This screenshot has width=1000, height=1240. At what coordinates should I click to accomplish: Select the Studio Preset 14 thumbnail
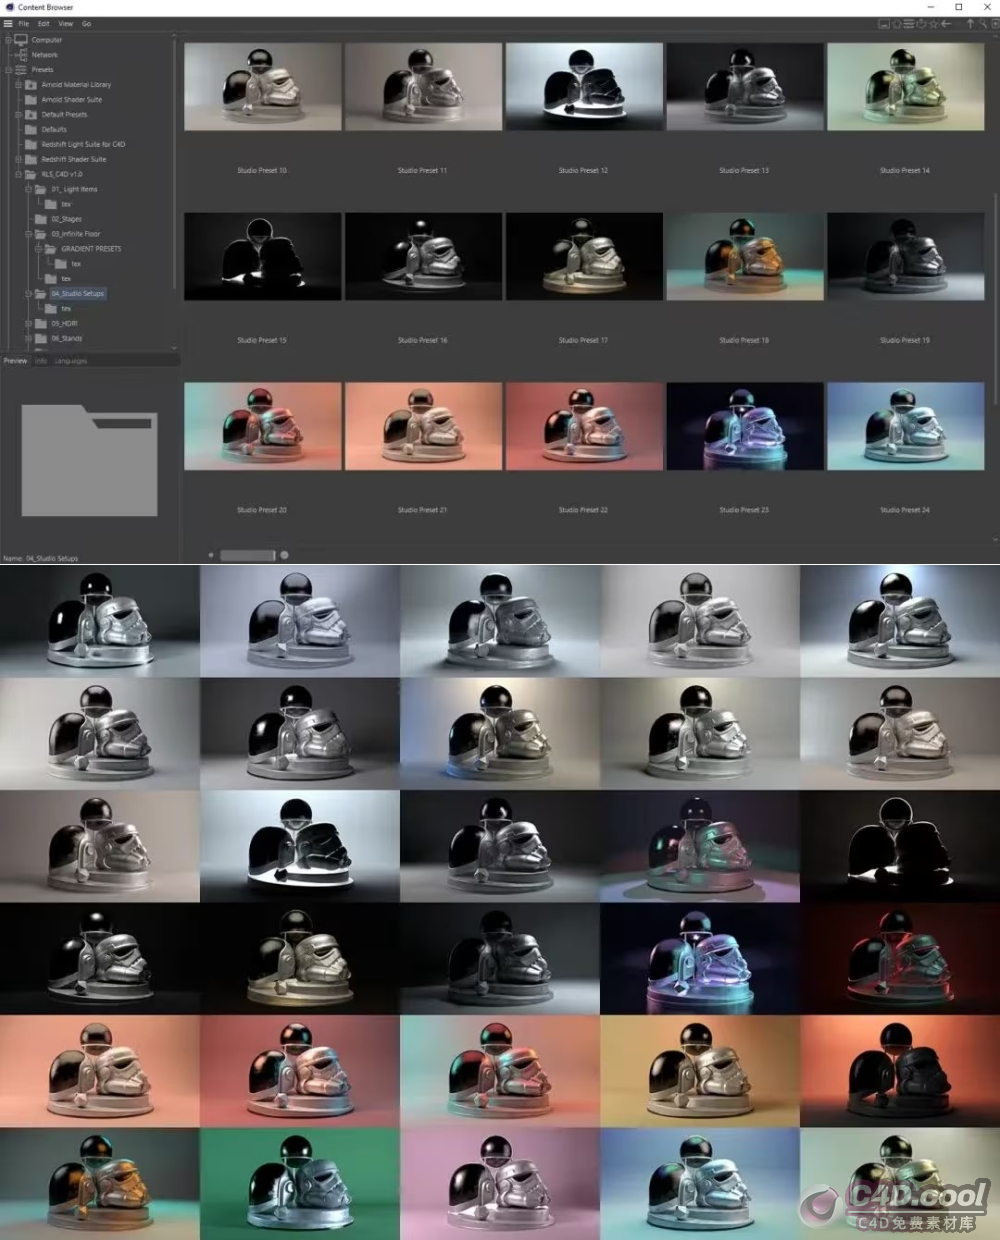(906, 87)
